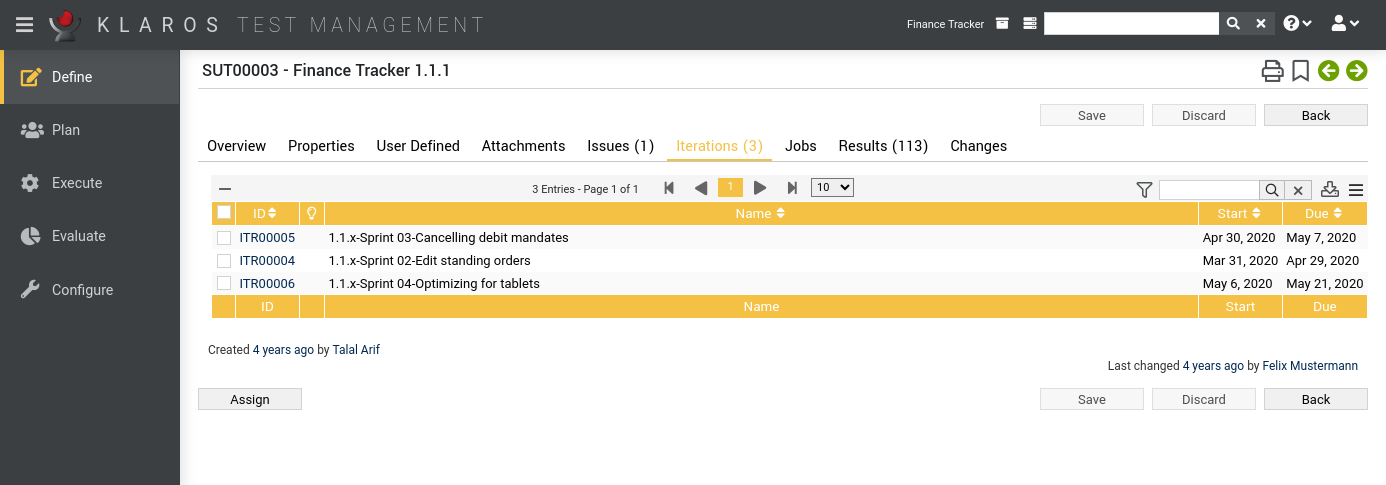Open iteration ITR00006 link
Image resolution: width=1386 pixels, height=485 pixels.
coord(267,284)
